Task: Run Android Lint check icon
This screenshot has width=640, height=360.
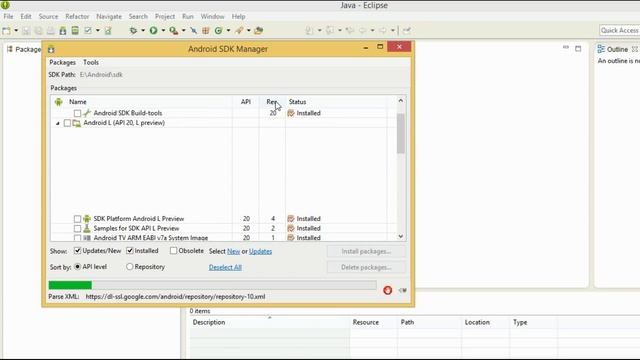Action: [x=88, y=31]
